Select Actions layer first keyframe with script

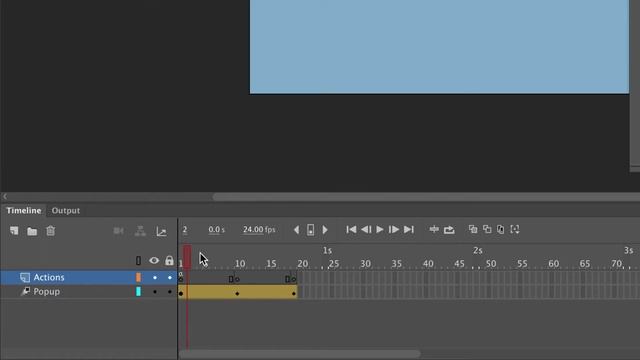(181, 278)
